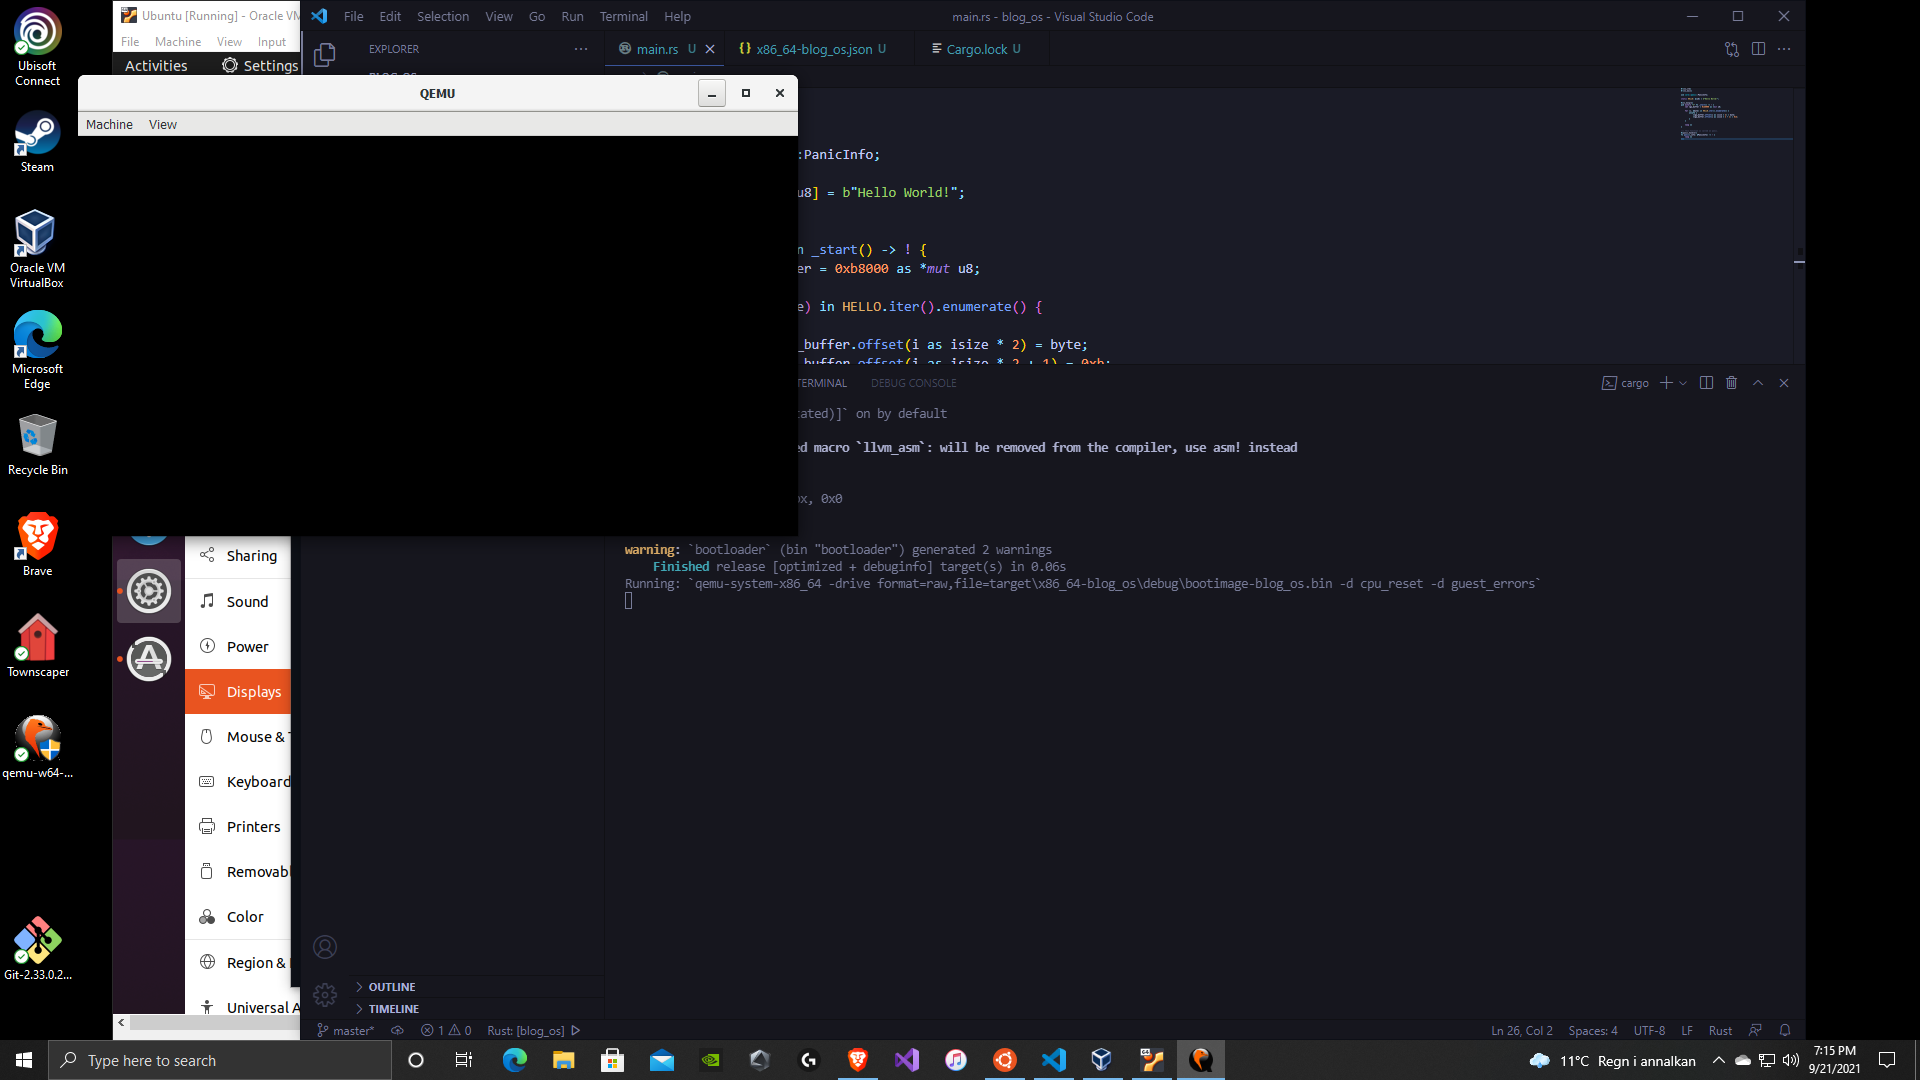The image size is (1920, 1080).
Task: Open Brave browser from Windows taskbar
Action: click(x=857, y=1061)
